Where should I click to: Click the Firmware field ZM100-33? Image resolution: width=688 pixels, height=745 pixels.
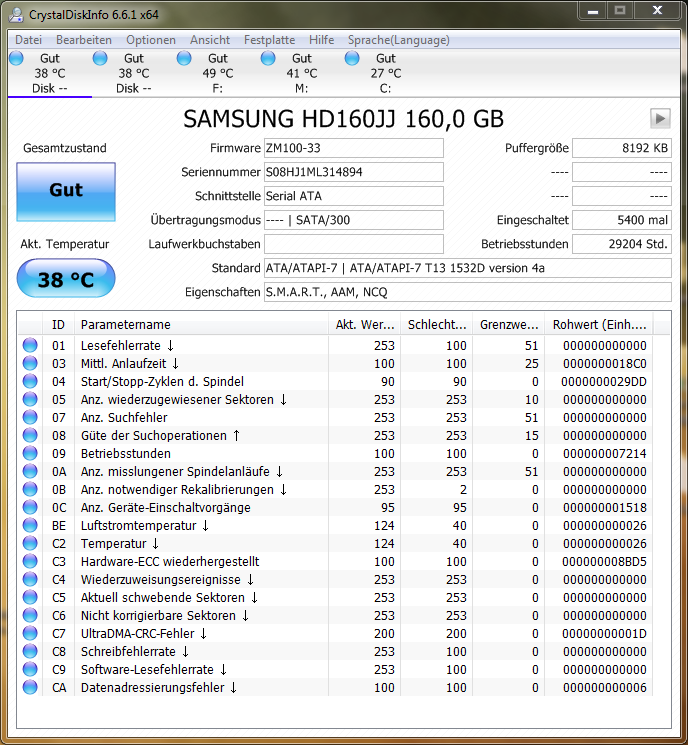(x=354, y=148)
